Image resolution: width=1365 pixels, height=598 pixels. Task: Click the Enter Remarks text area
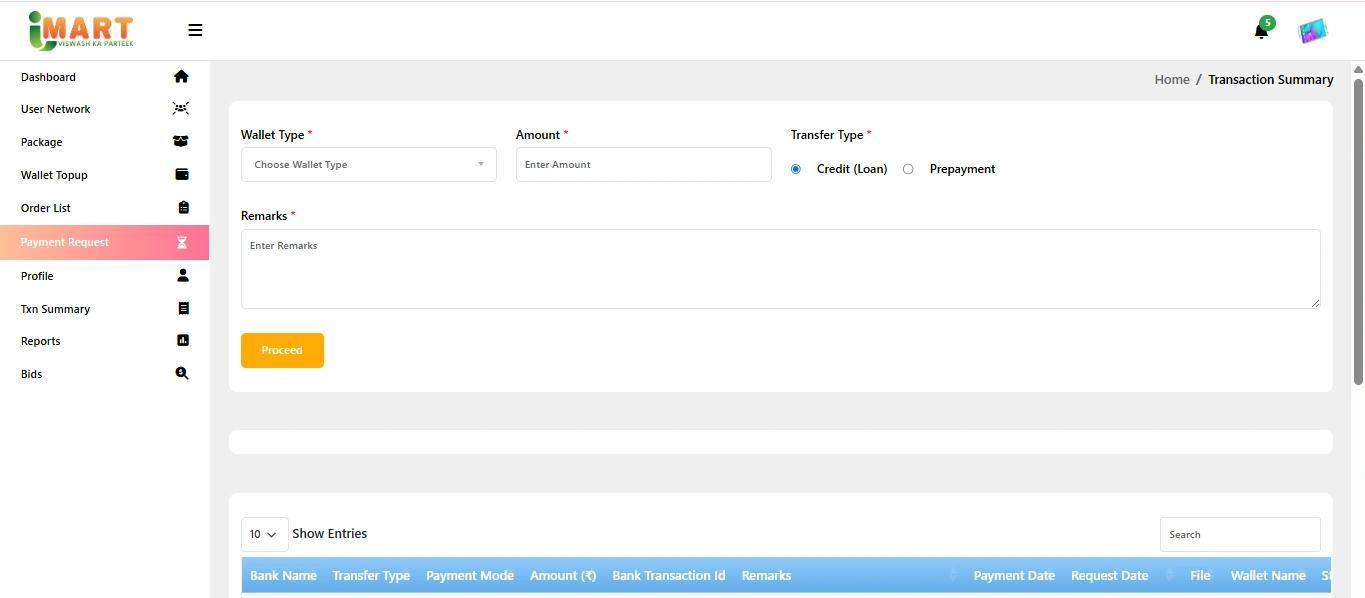tap(780, 269)
